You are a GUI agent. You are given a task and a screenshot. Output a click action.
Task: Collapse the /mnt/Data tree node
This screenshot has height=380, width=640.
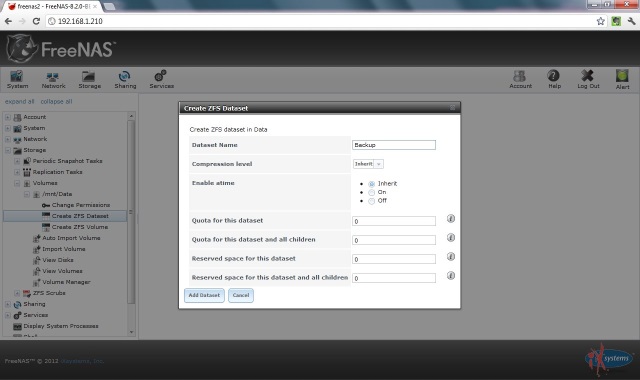(x=27, y=194)
